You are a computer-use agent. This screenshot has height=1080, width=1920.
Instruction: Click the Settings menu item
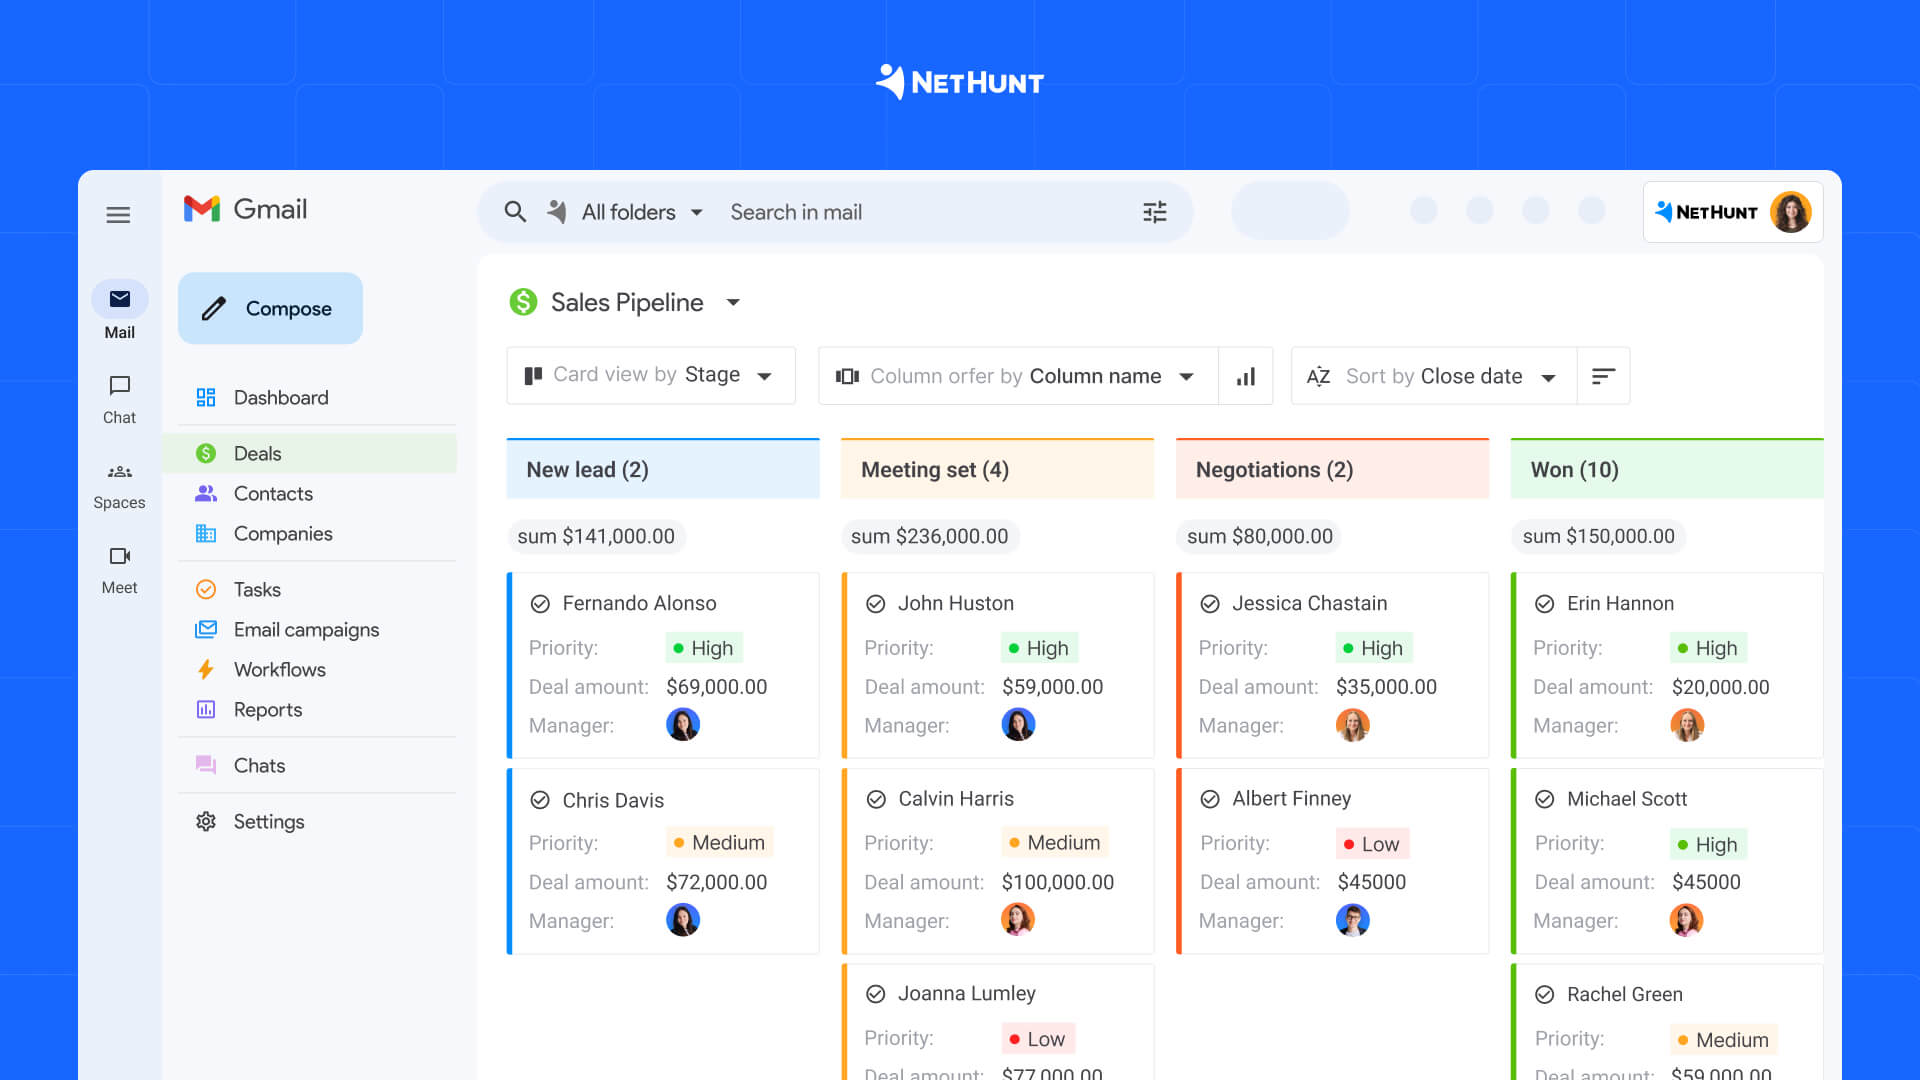click(269, 820)
